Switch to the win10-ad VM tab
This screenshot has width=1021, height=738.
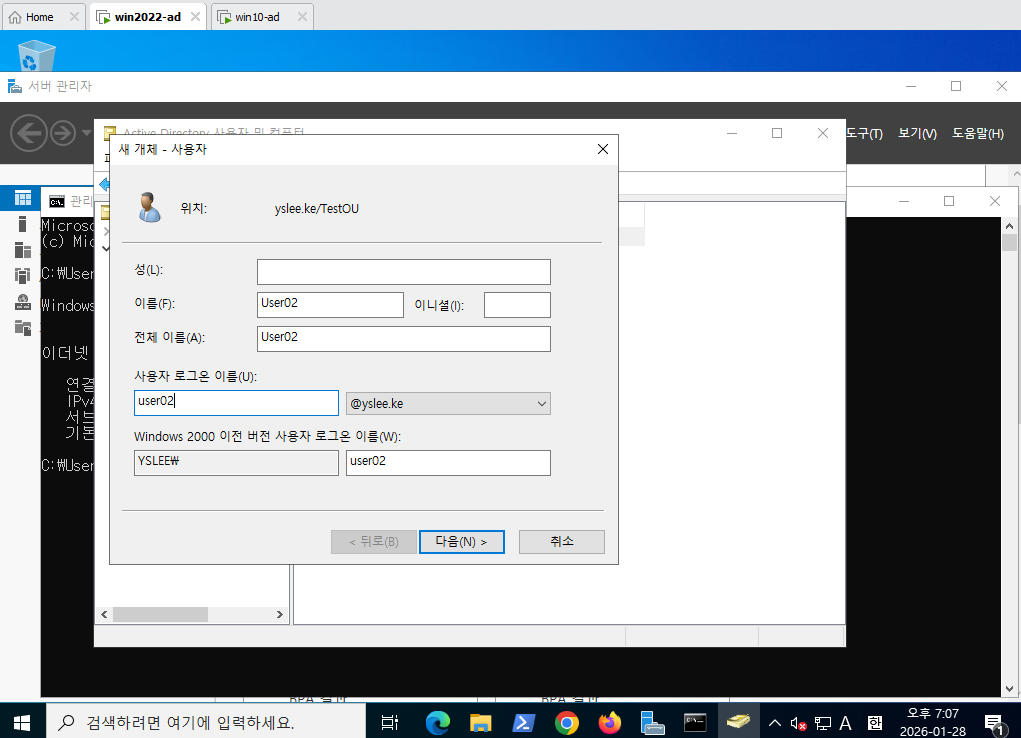257,17
